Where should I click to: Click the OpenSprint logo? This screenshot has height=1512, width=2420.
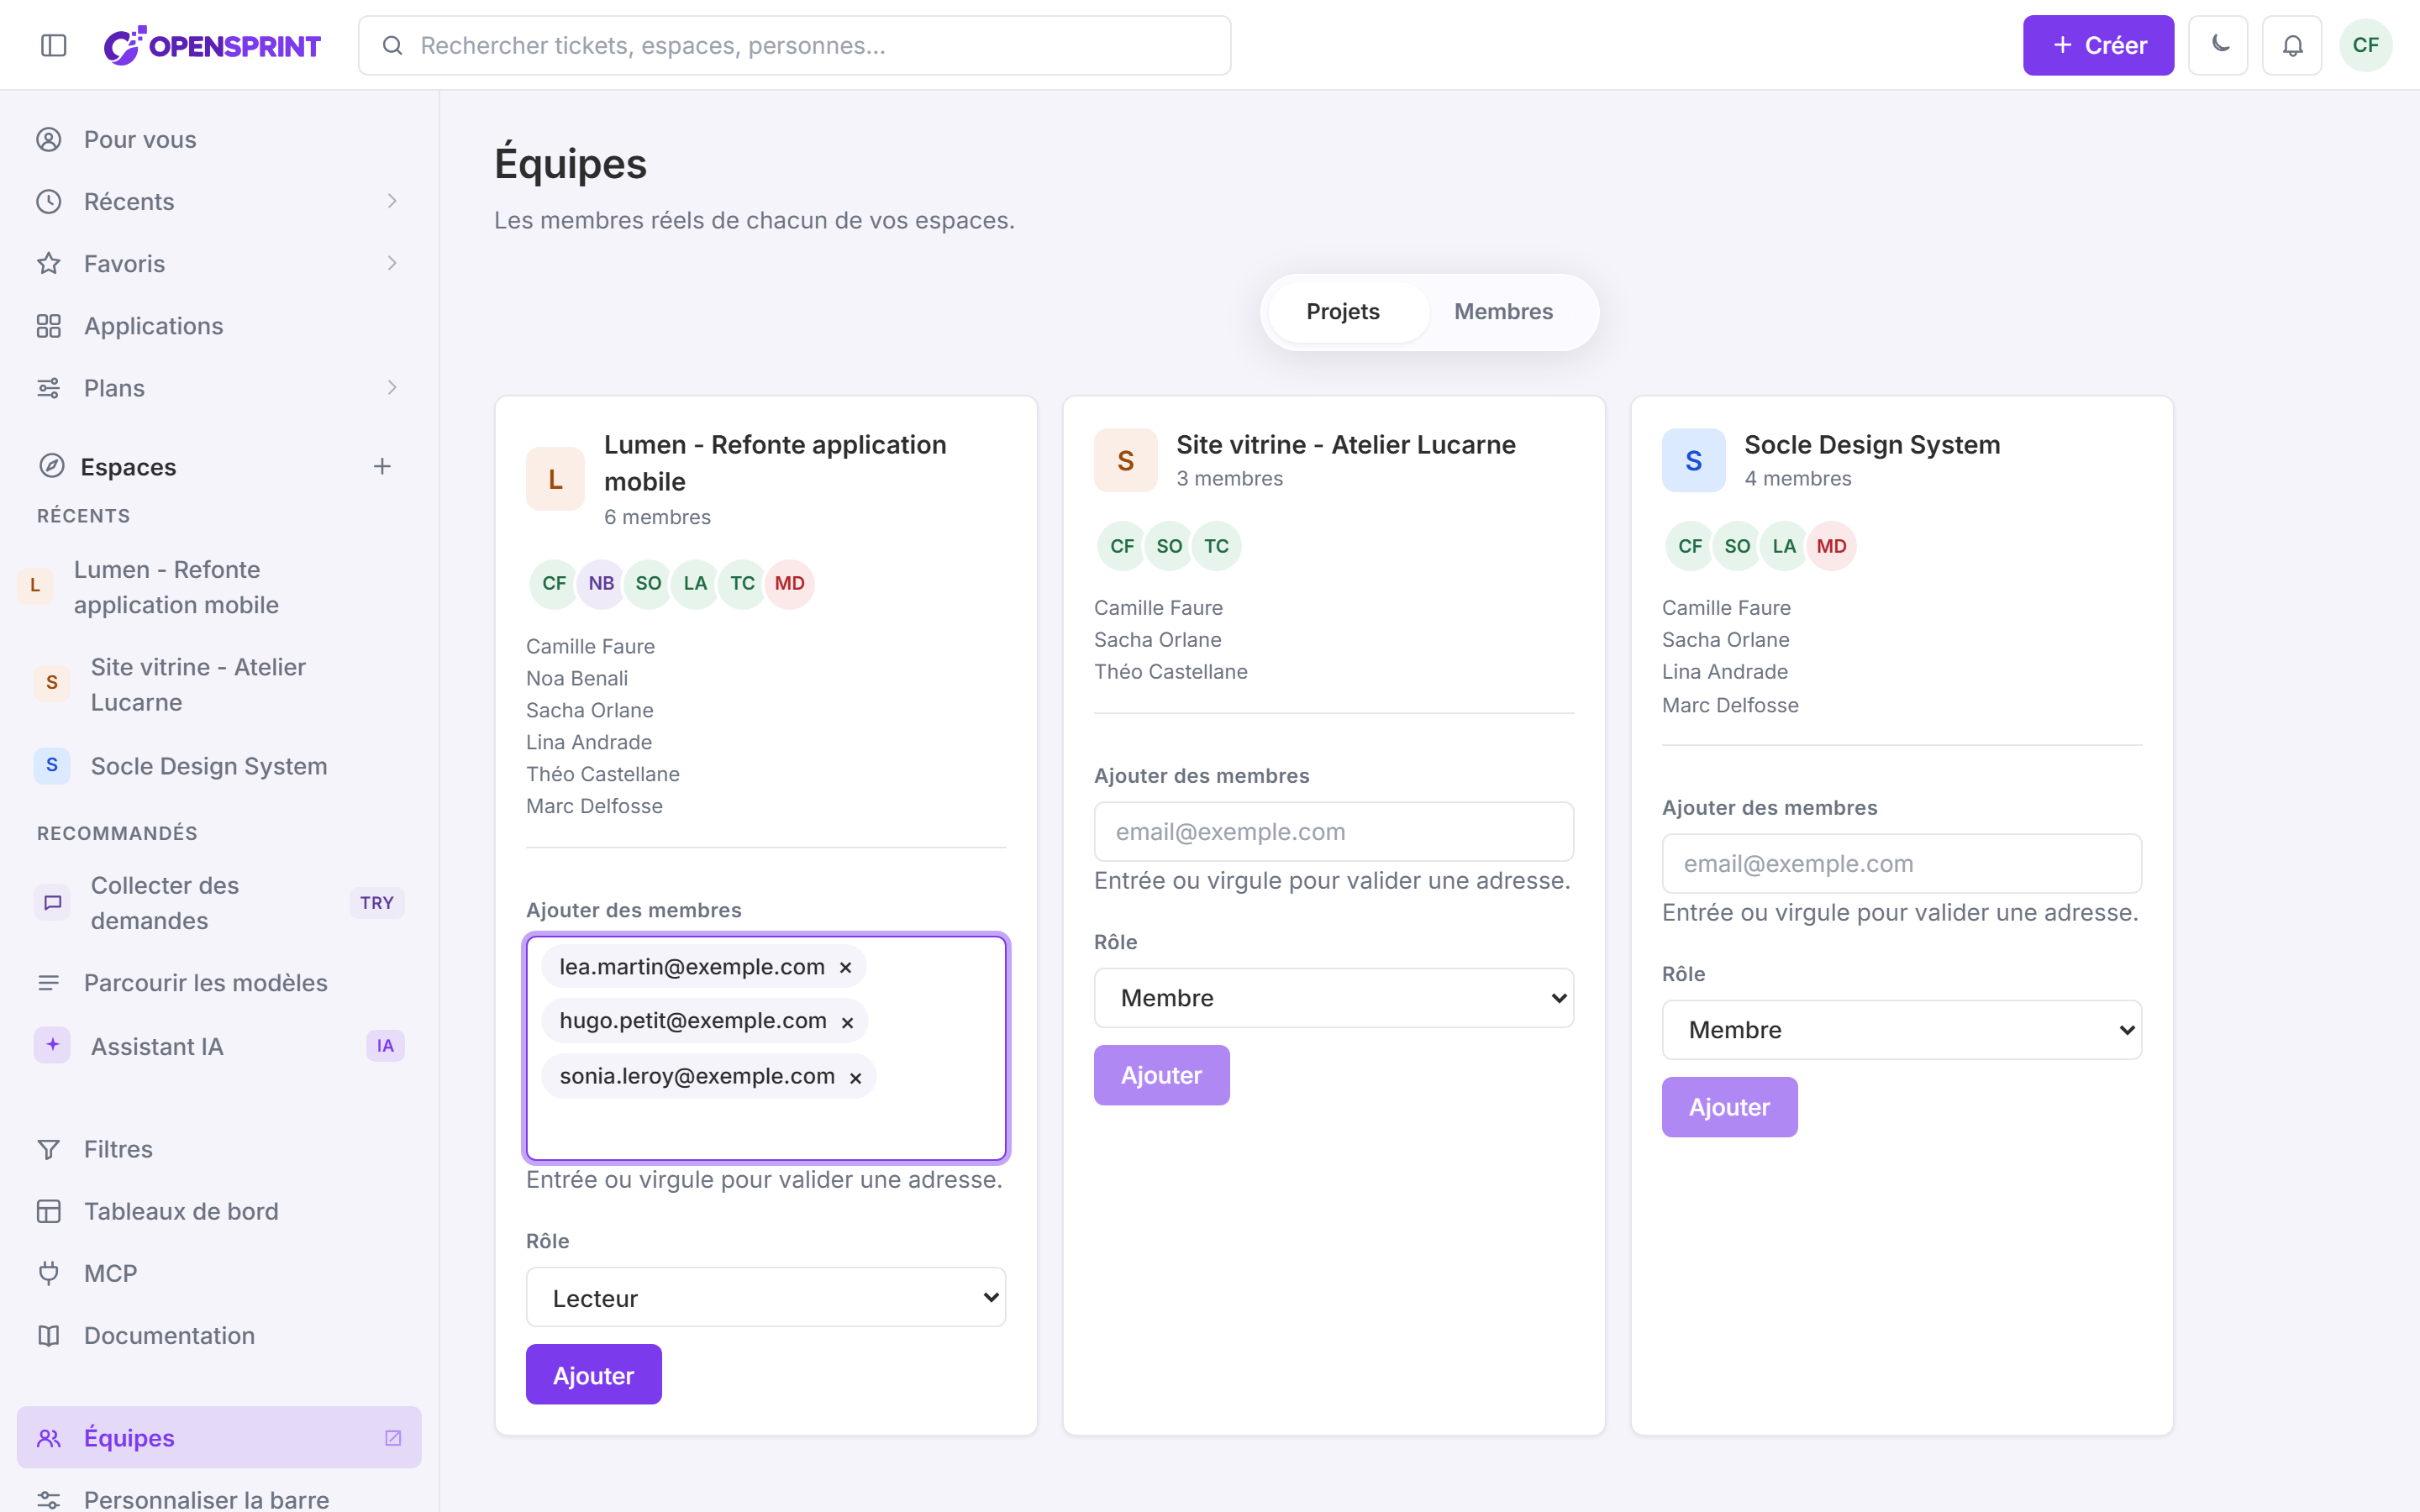(212, 45)
